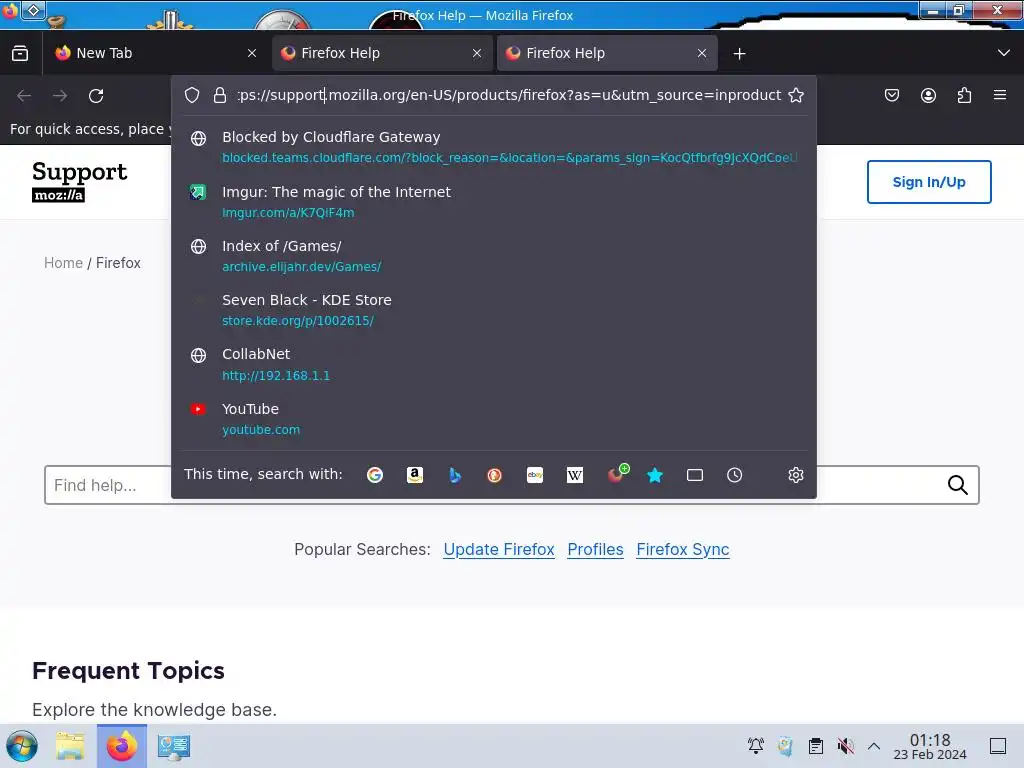This screenshot has width=1024, height=768.
Task: Click Firefox icon in the taskbar
Action: (x=121, y=746)
